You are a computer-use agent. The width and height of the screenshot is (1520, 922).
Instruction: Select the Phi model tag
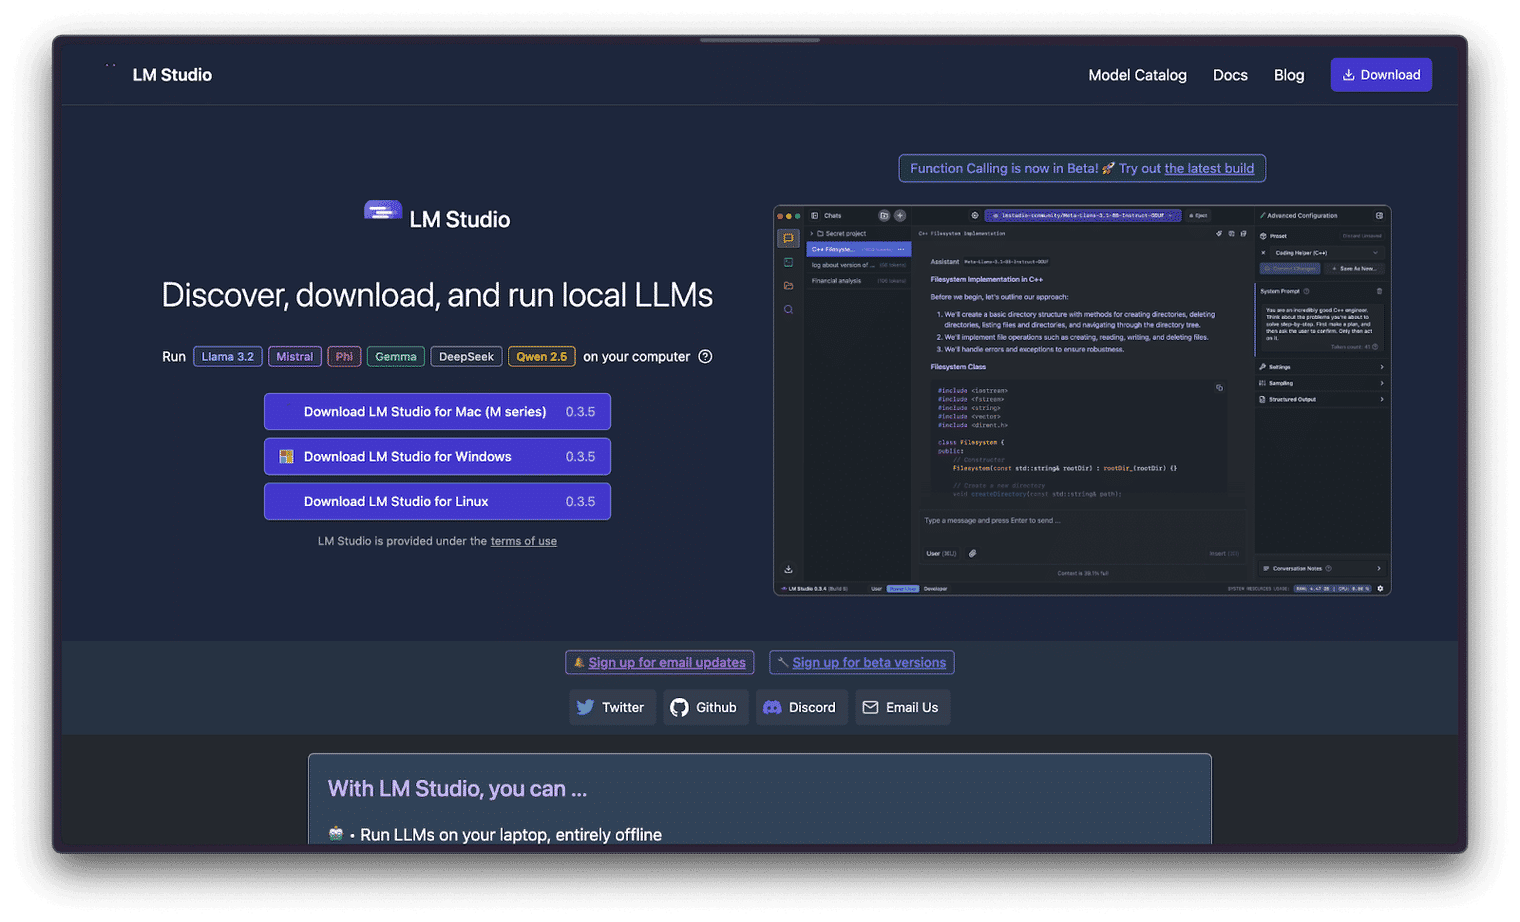pos(344,357)
